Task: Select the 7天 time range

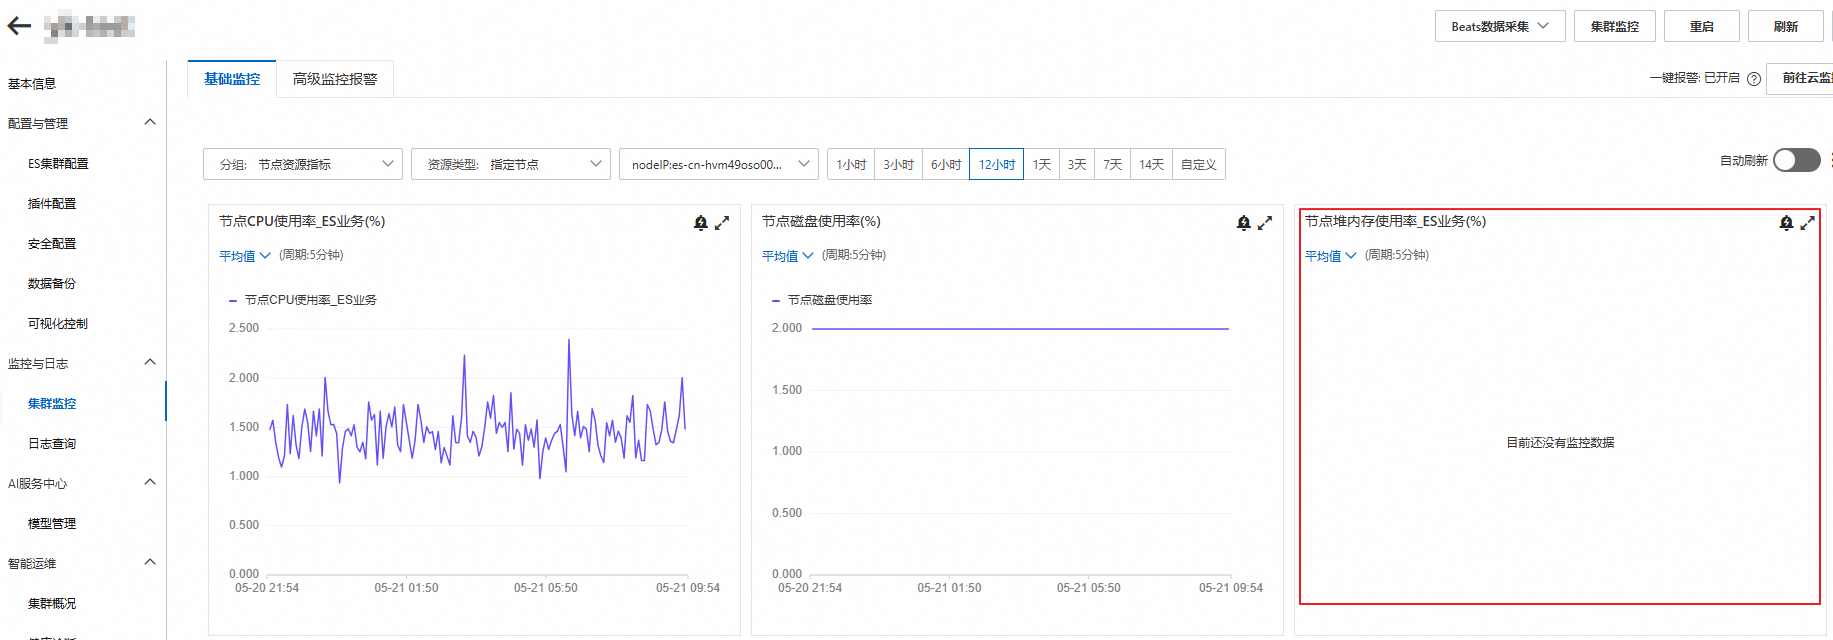Action: coord(1113,164)
